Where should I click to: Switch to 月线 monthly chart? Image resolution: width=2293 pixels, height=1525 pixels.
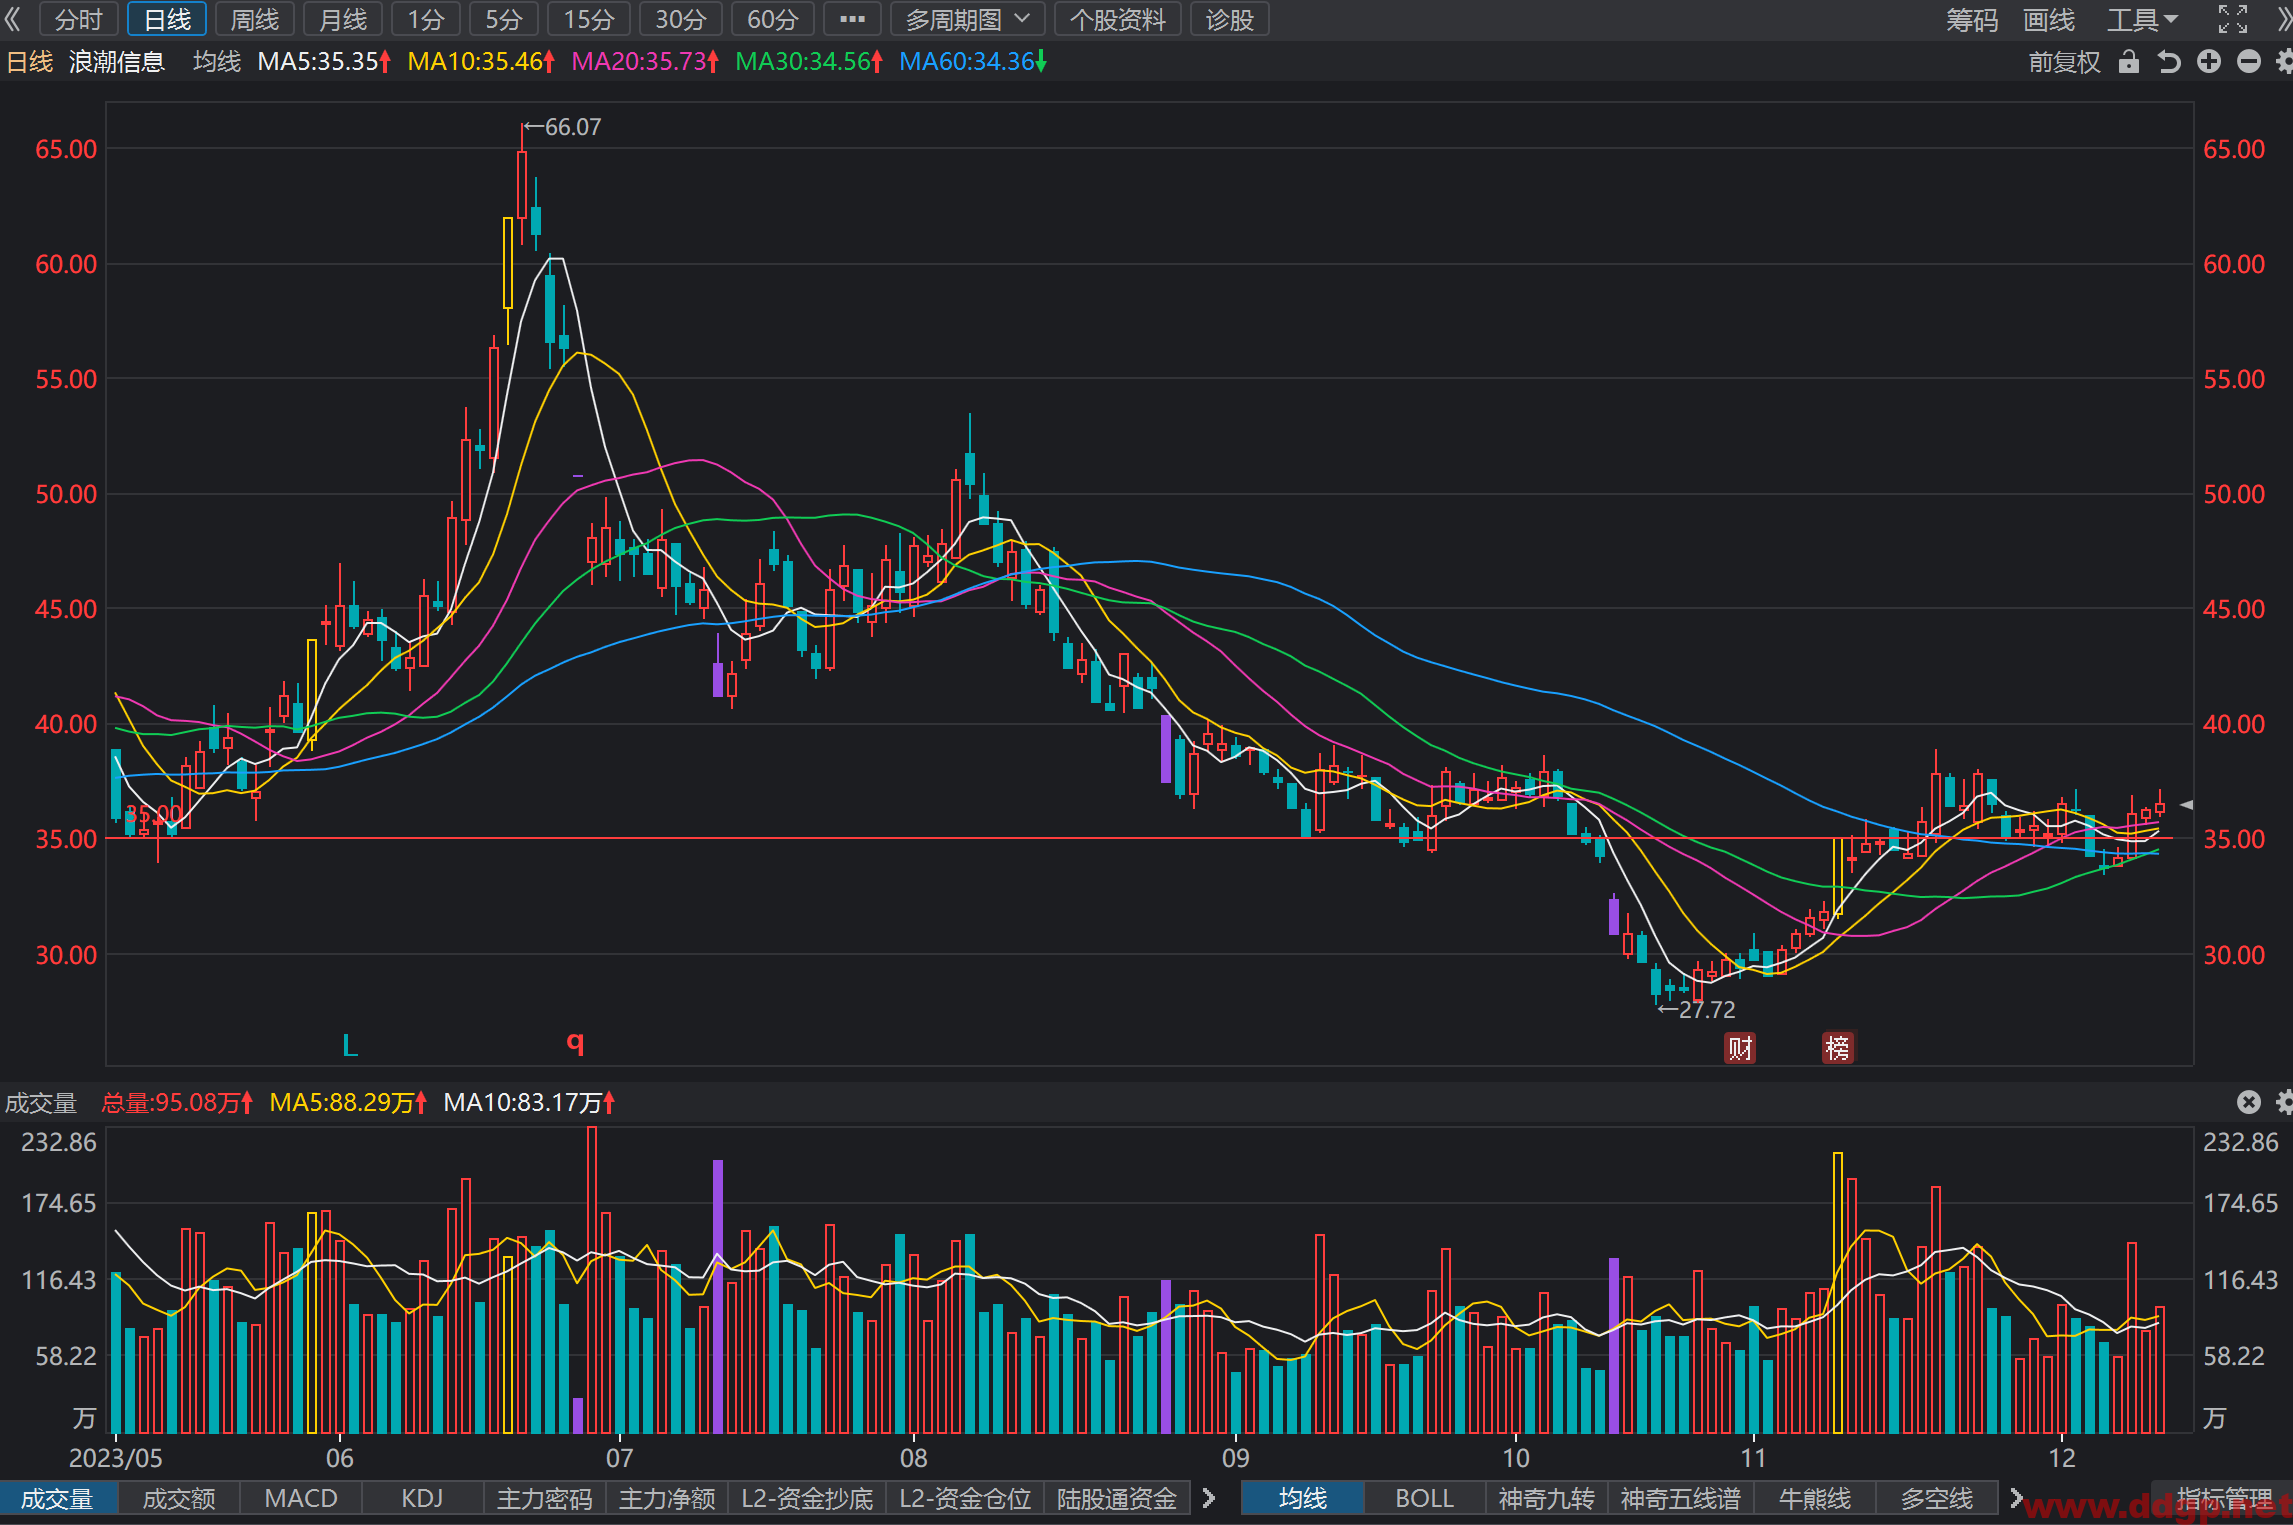(x=343, y=19)
